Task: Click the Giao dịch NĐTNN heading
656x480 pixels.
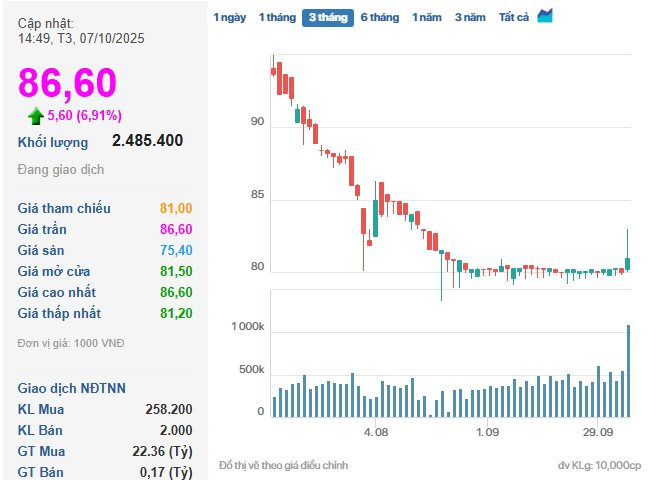Action: (72, 388)
